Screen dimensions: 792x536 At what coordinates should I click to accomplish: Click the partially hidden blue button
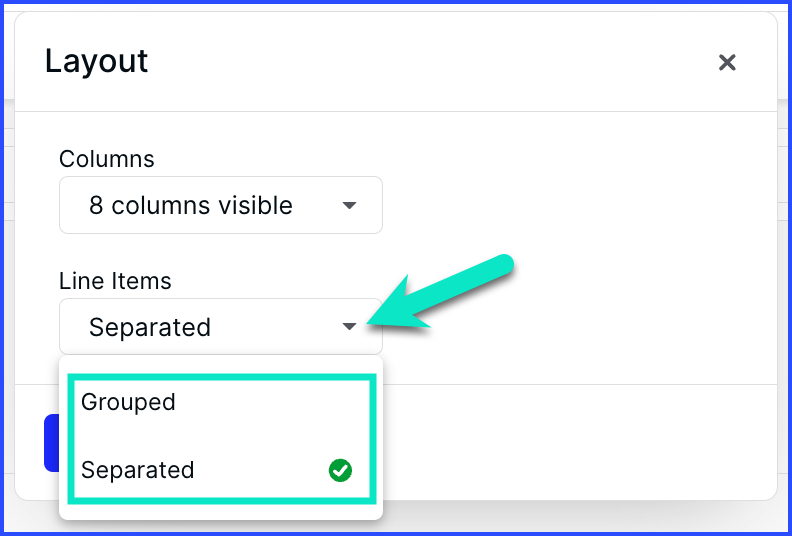click(x=52, y=443)
